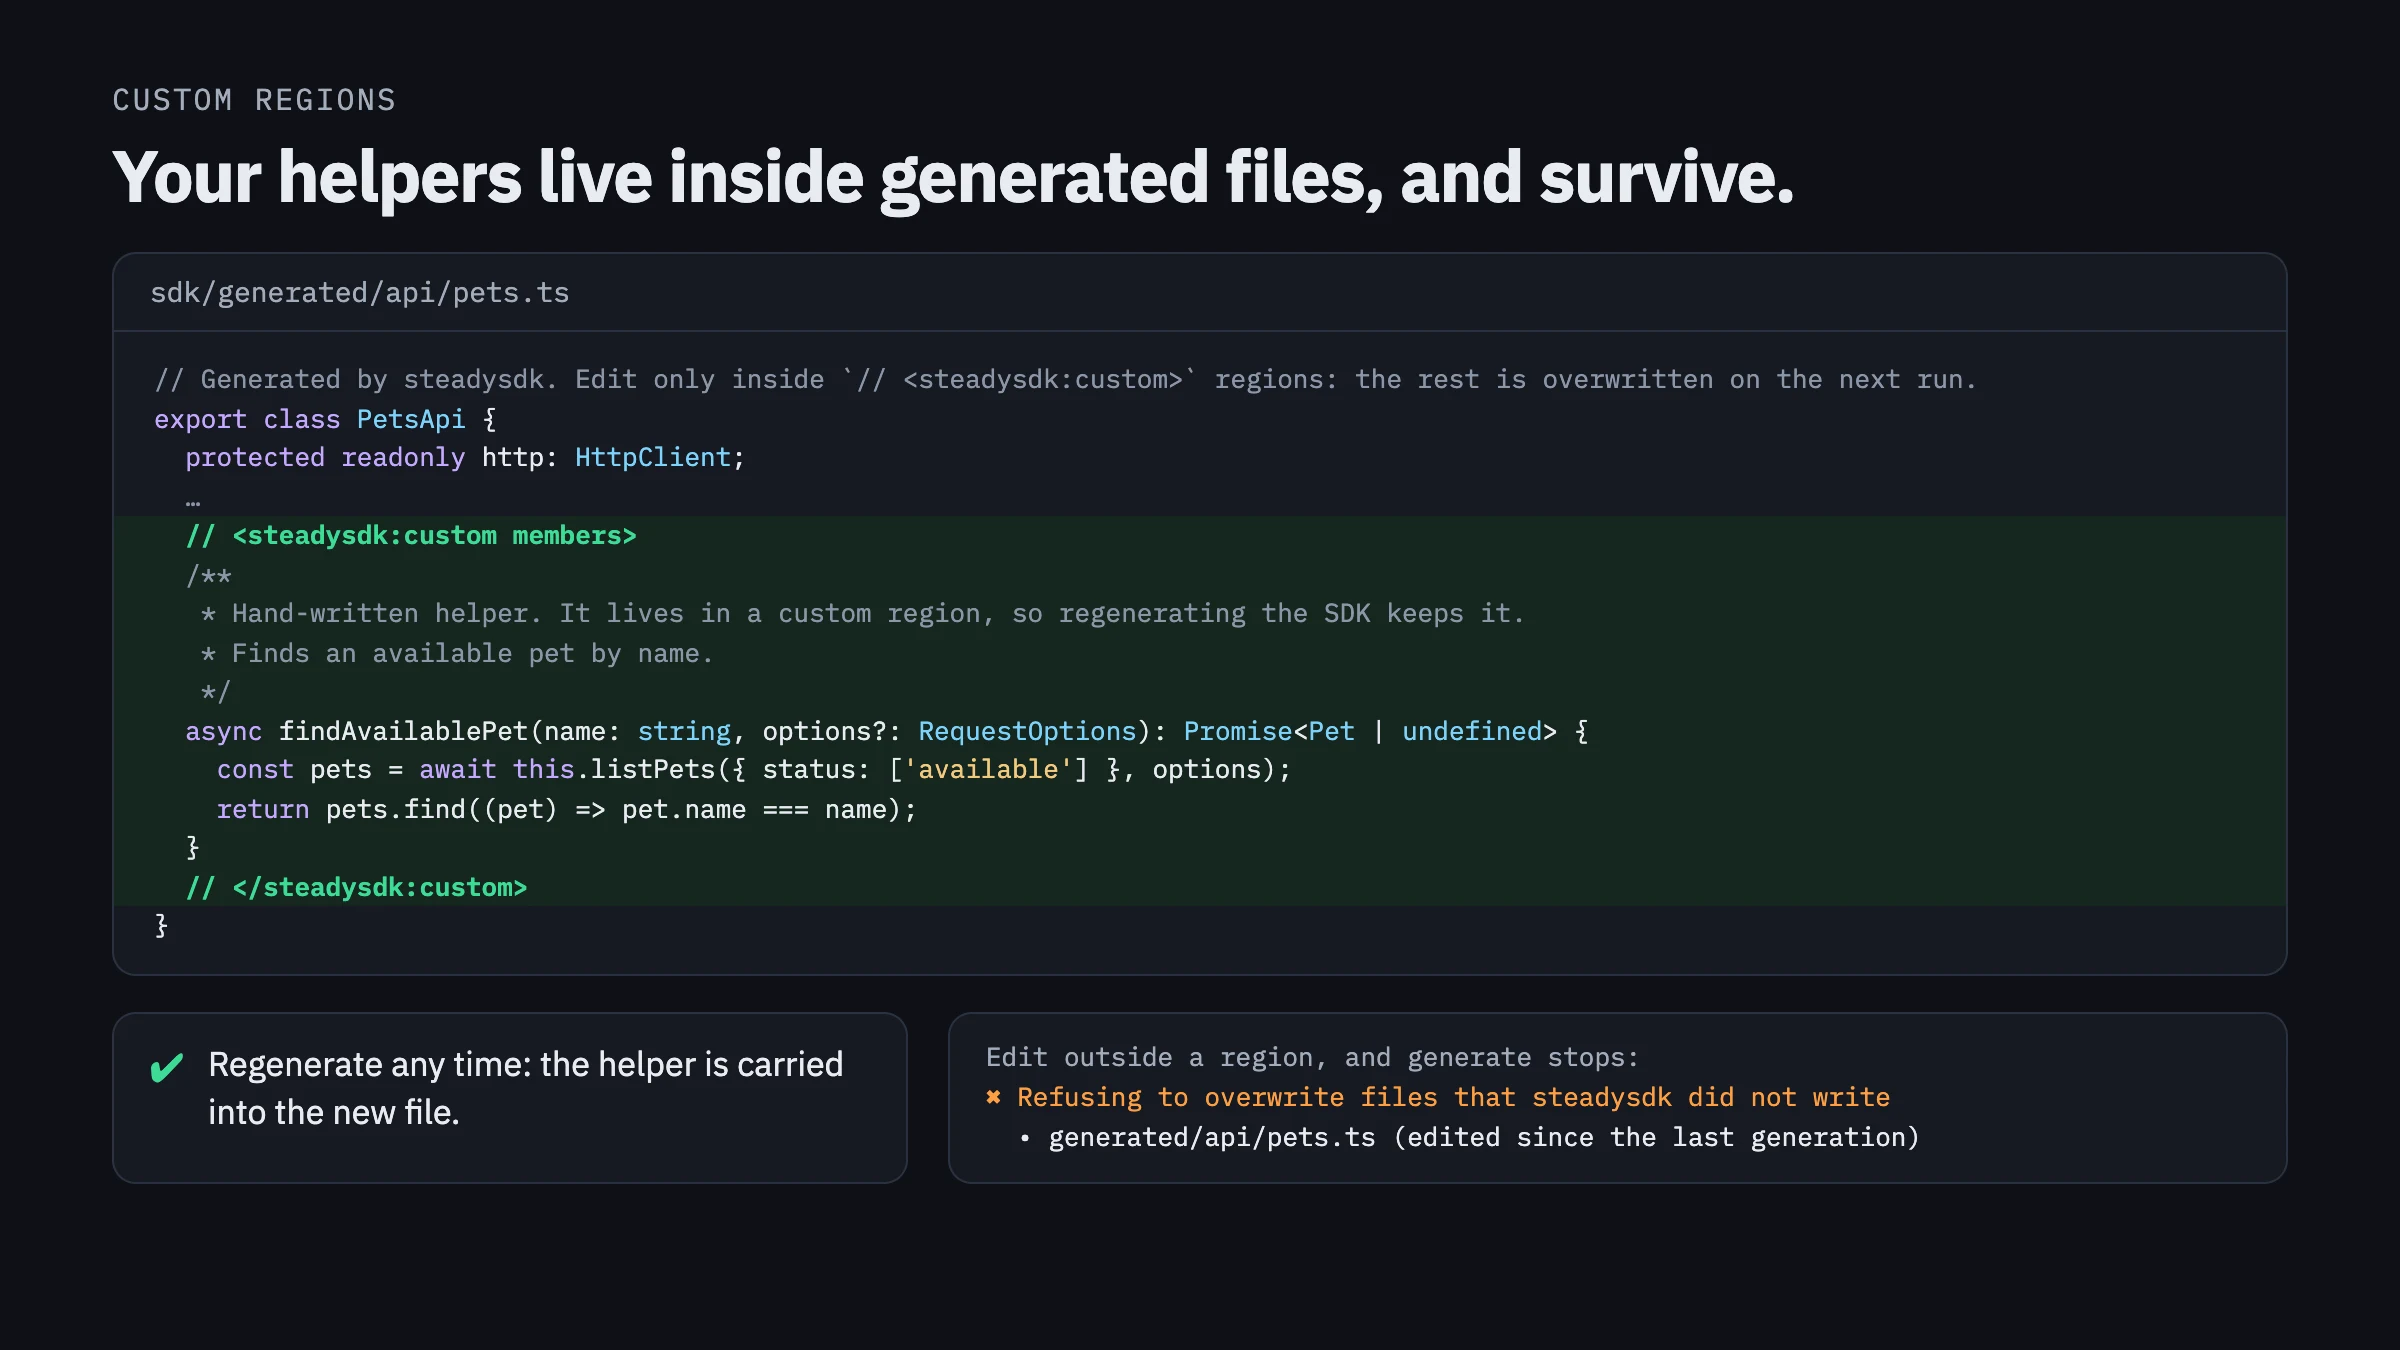Click the 'Regenerate any time' message text

[x=526, y=1088]
